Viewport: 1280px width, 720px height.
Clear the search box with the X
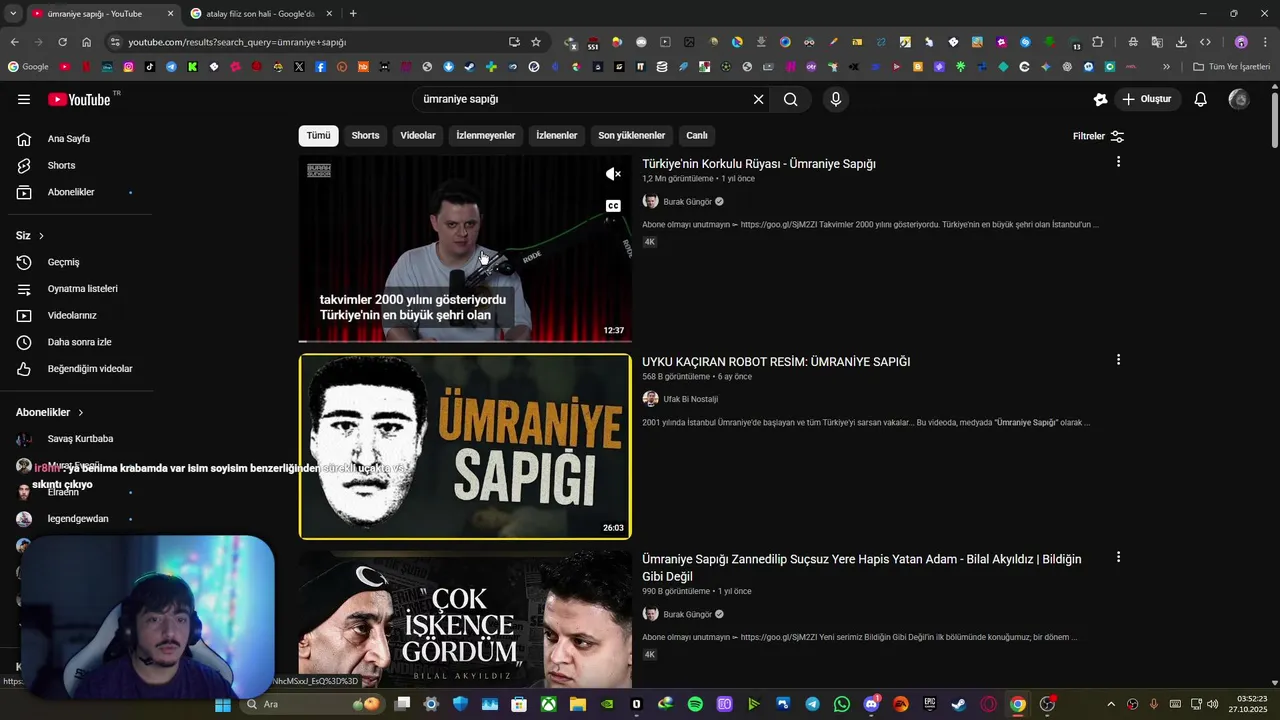coord(758,99)
